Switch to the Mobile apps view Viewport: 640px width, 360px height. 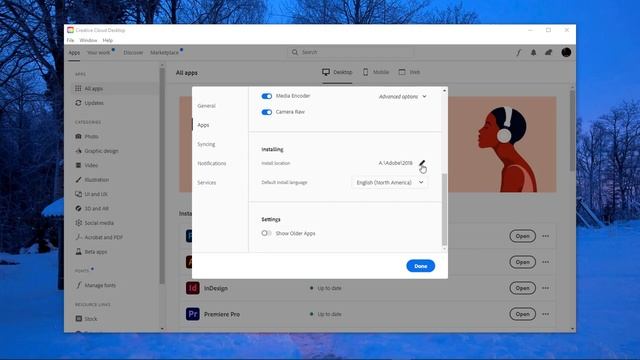pos(376,72)
